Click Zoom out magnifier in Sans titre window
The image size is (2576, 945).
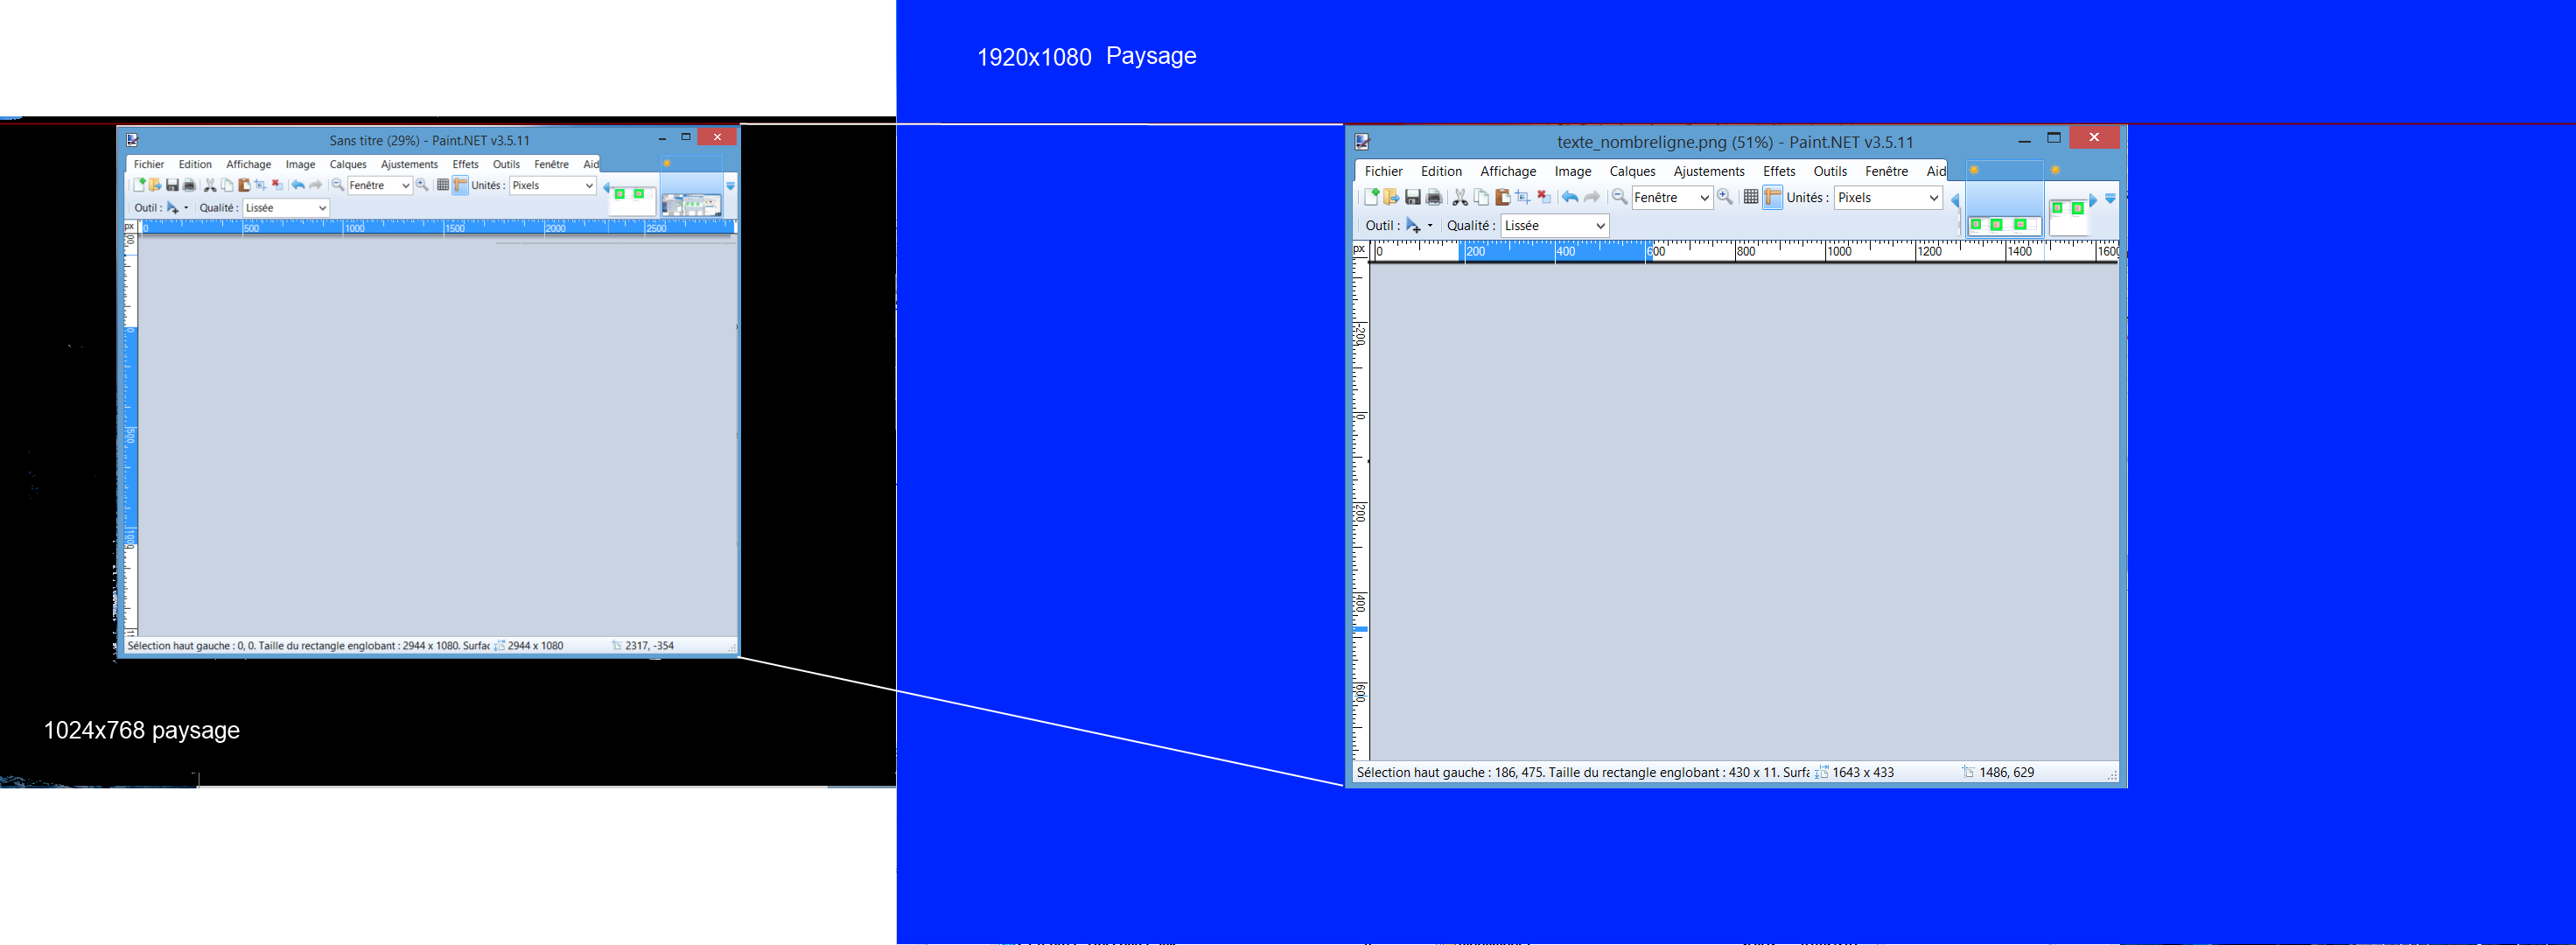click(x=338, y=185)
